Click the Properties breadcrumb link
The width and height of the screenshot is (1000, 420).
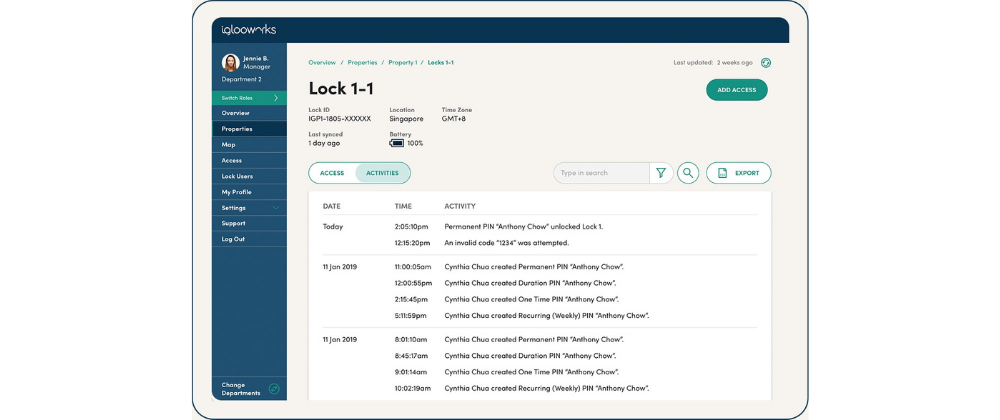362,62
